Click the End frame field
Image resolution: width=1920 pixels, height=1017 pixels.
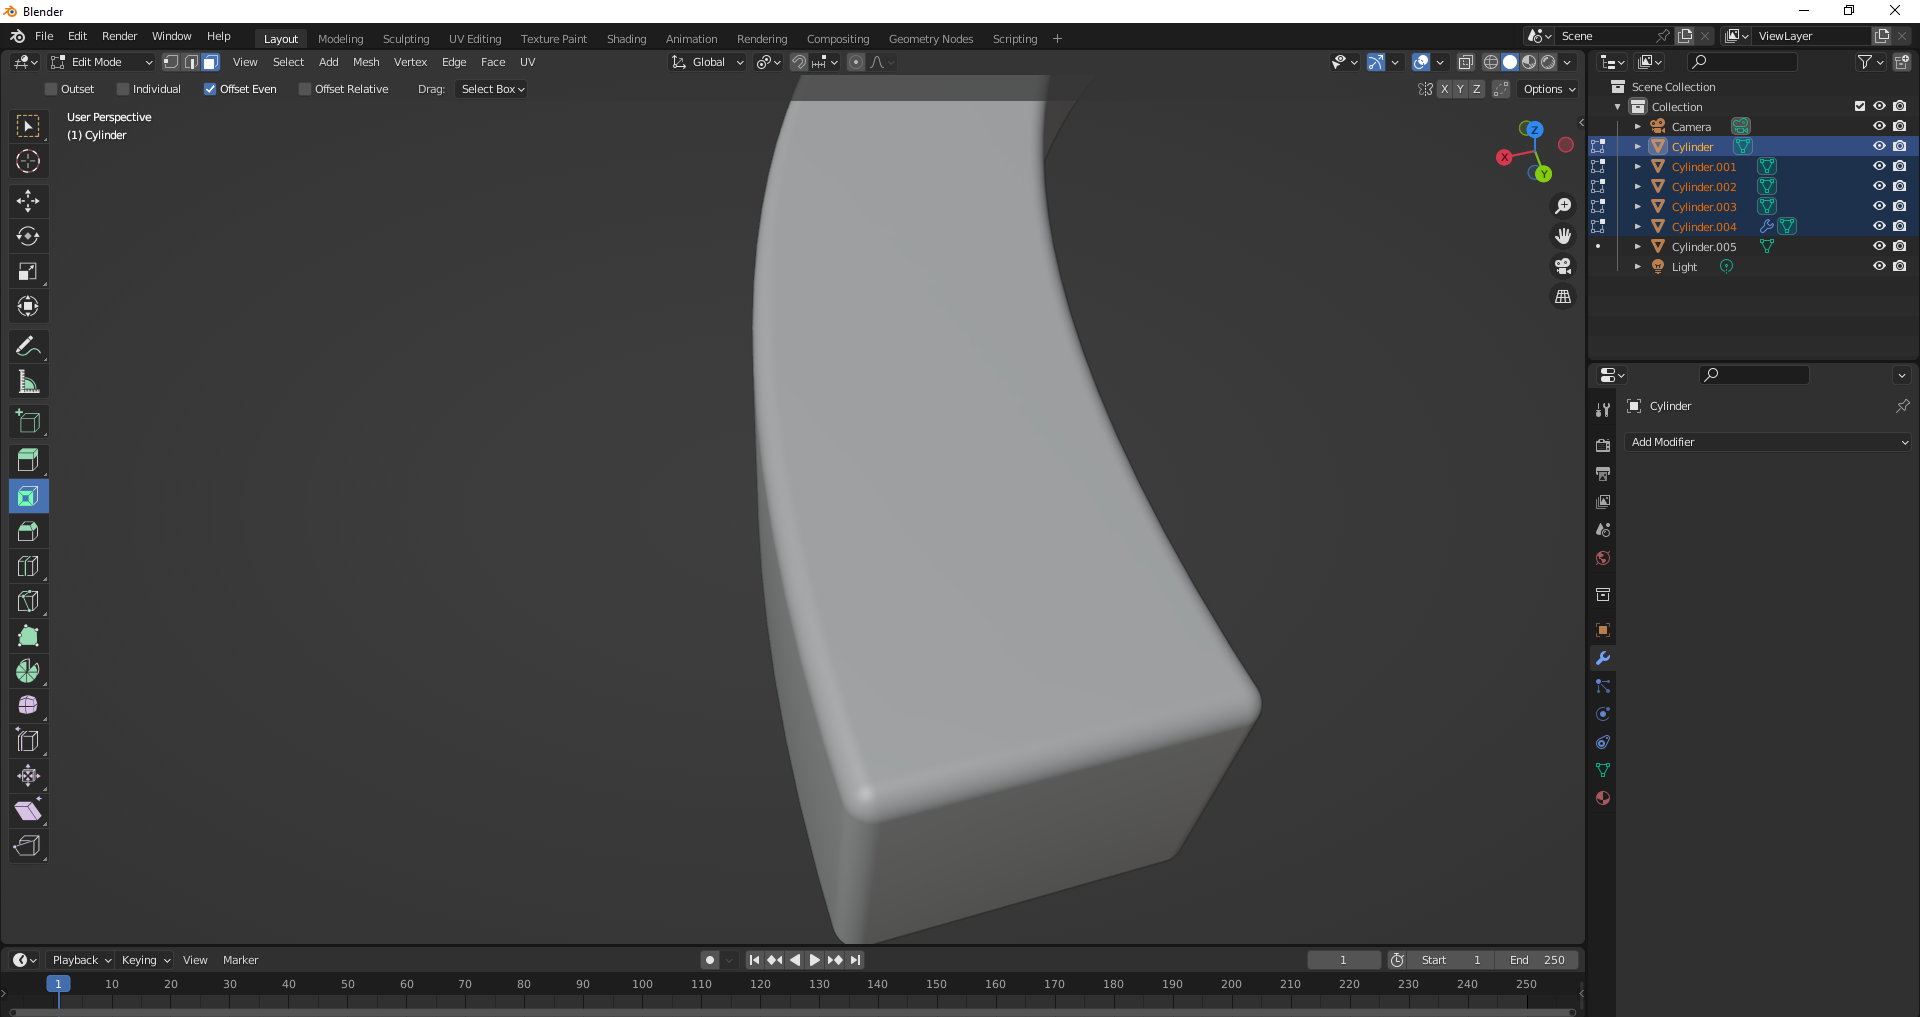1538,960
